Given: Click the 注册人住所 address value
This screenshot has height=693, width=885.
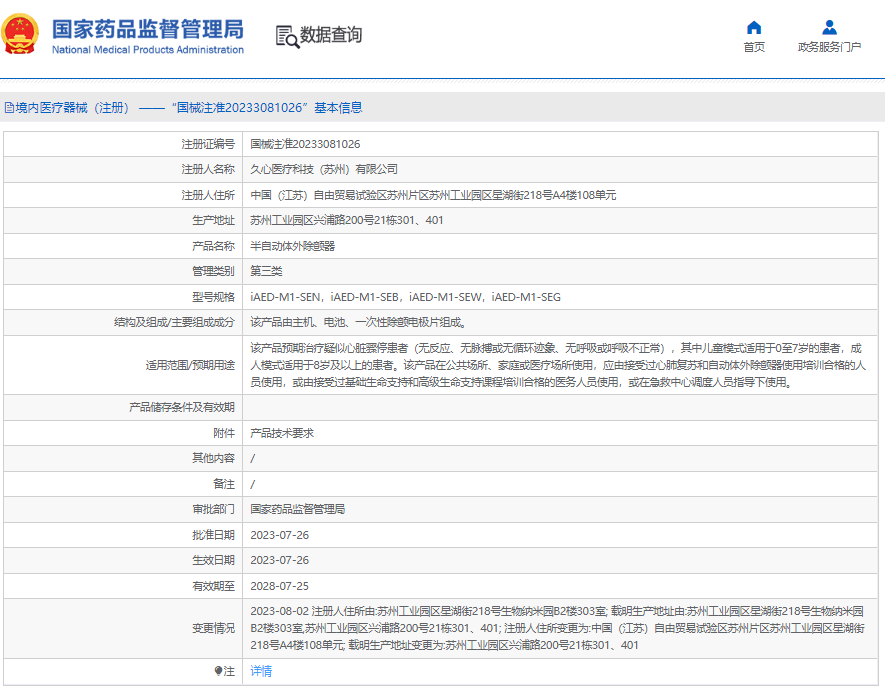Looking at the screenshot, I should click(433, 195).
